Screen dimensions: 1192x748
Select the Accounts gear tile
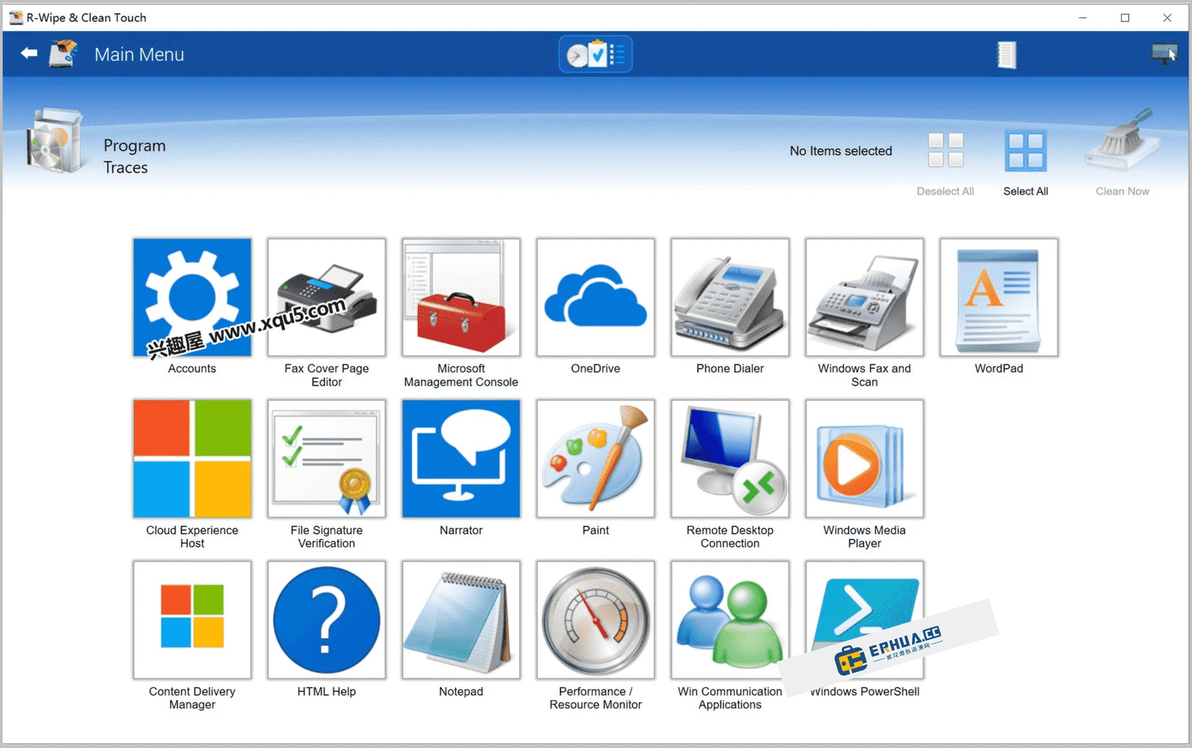coord(192,297)
